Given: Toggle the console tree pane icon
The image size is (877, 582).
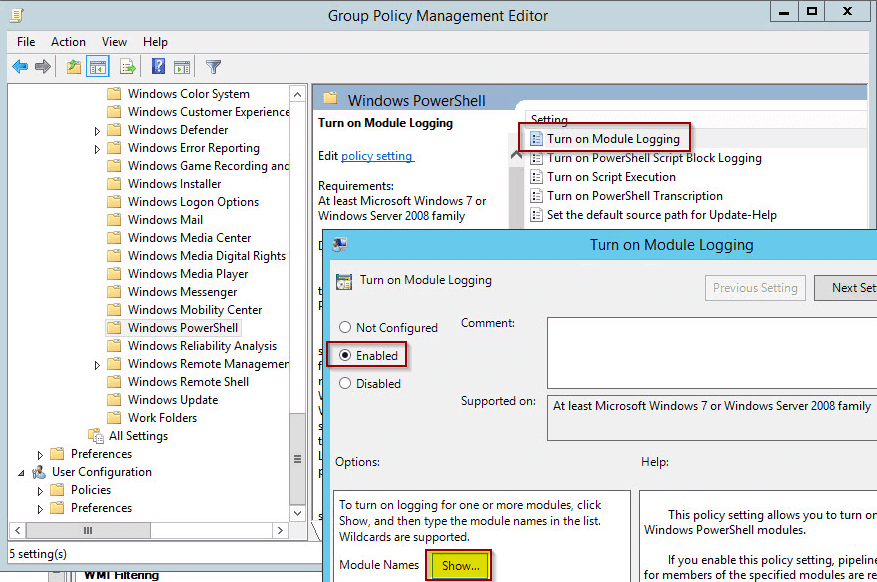Looking at the screenshot, I should tap(98, 67).
